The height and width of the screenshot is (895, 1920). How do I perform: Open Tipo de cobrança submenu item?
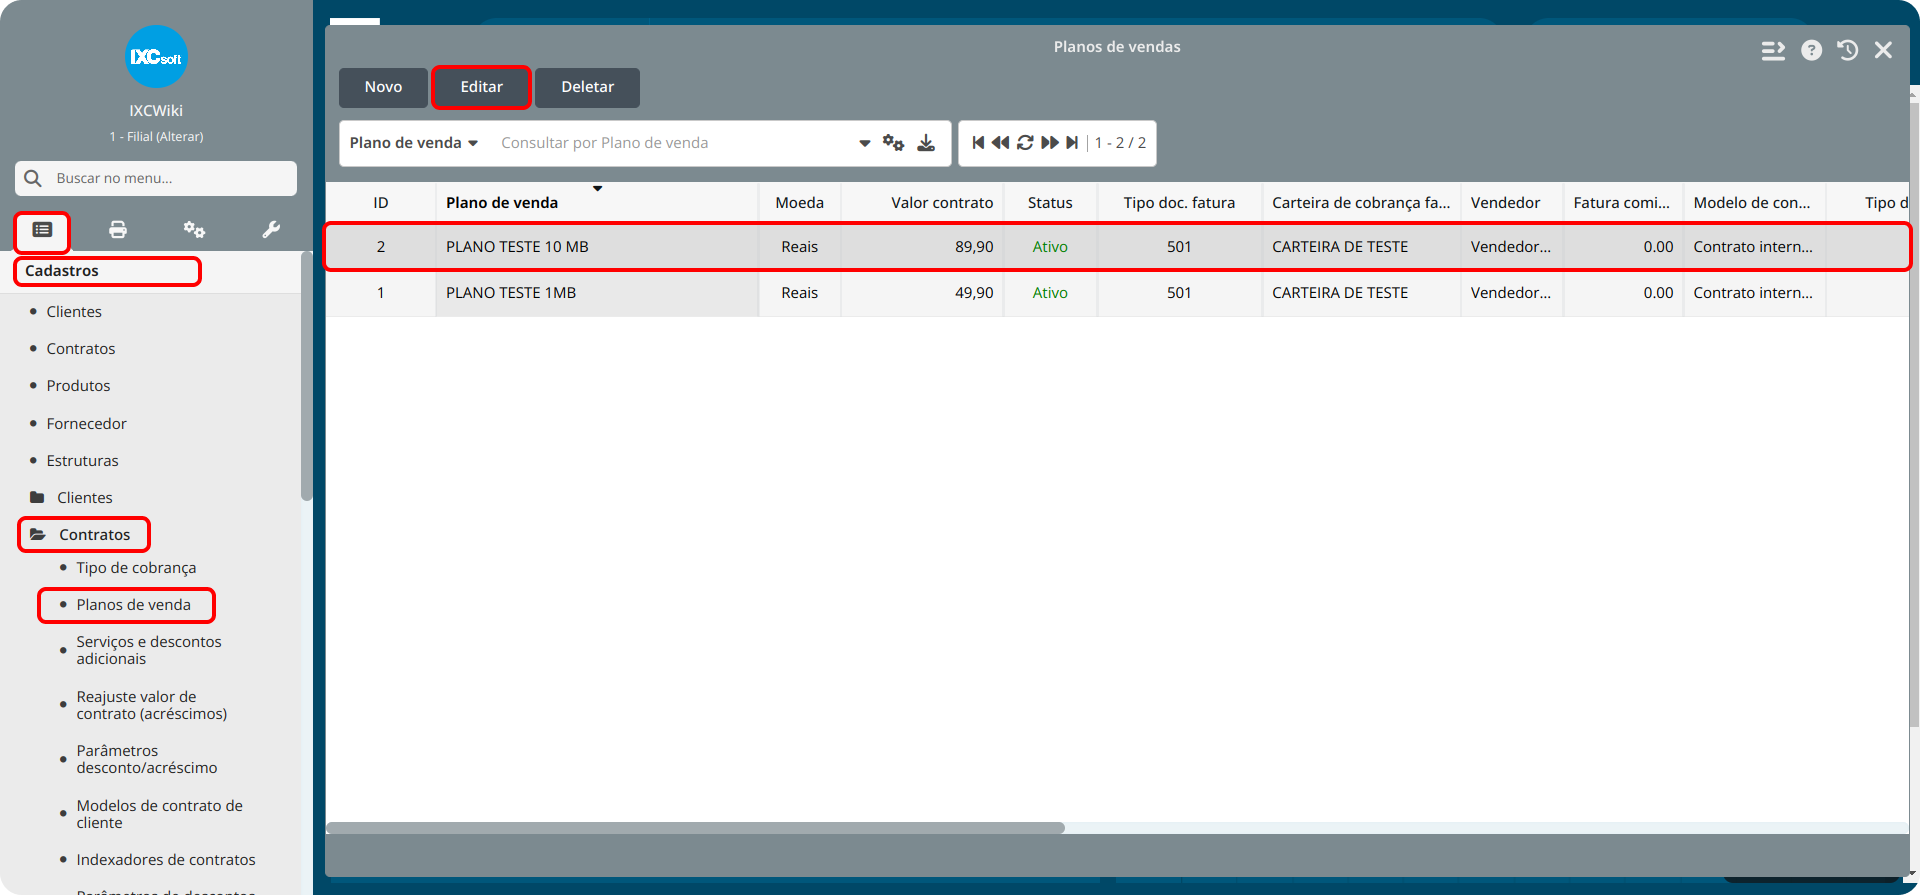(x=136, y=568)
